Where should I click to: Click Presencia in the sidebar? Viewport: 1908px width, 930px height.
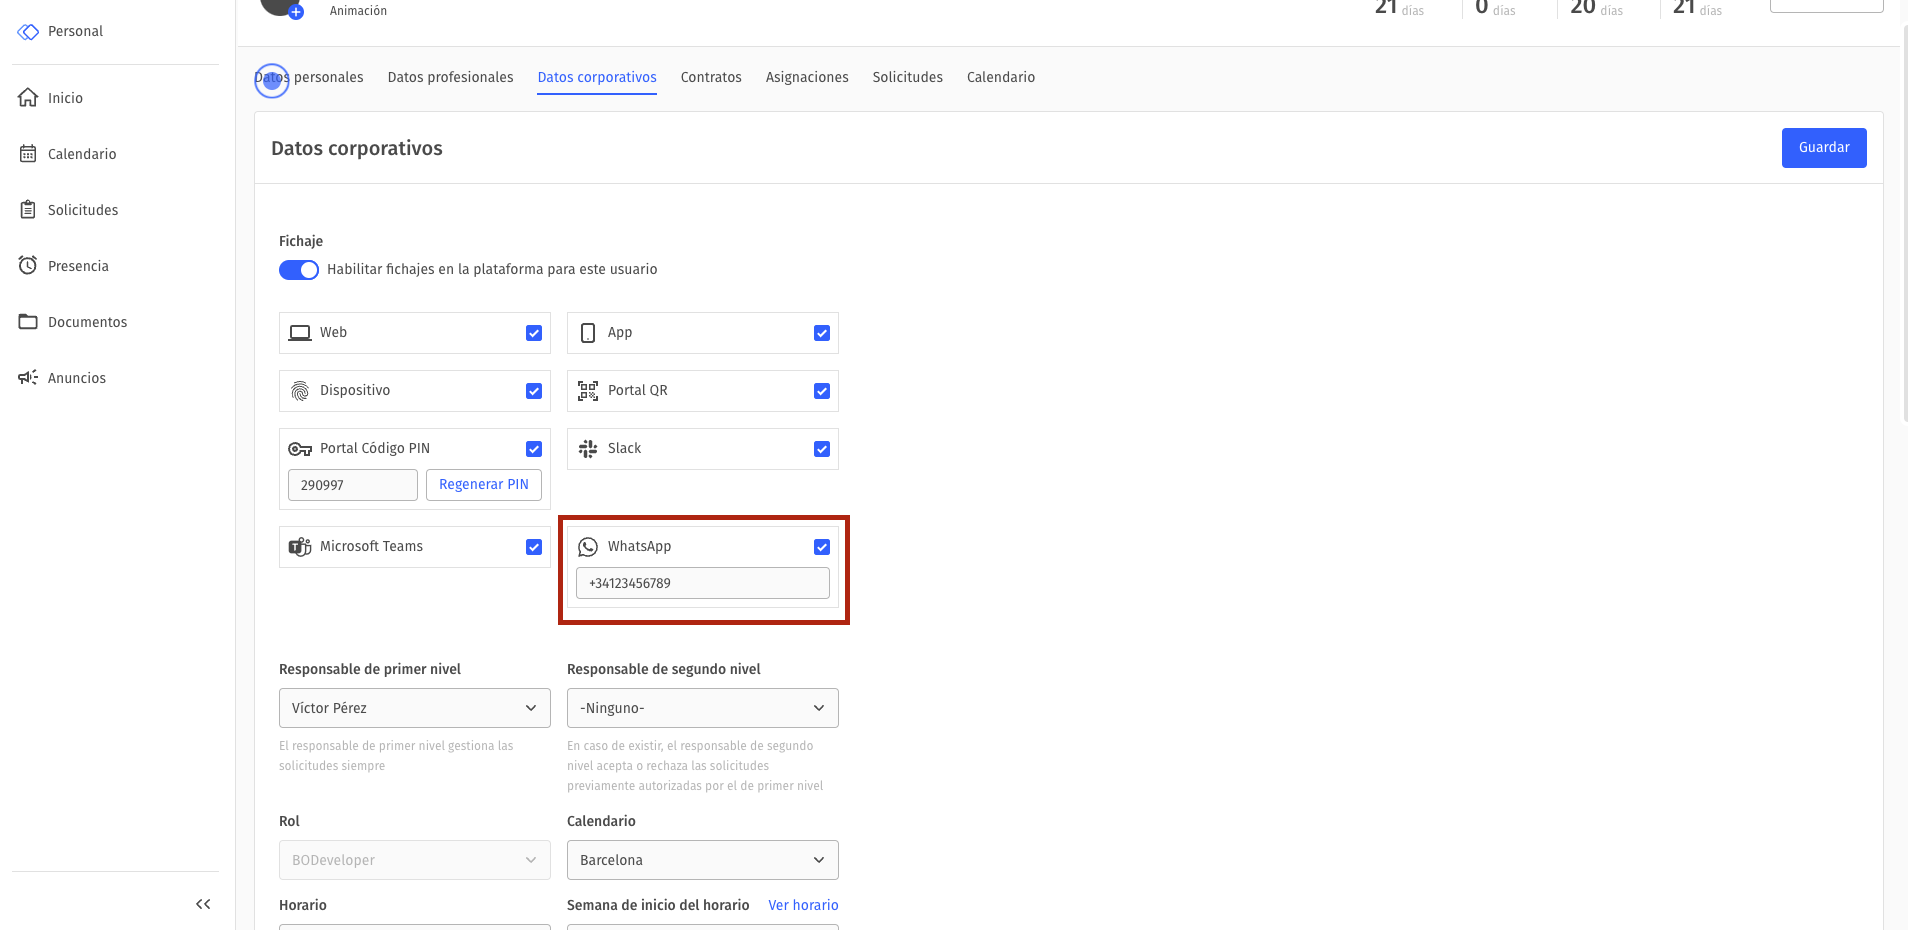tap(78, 266)
